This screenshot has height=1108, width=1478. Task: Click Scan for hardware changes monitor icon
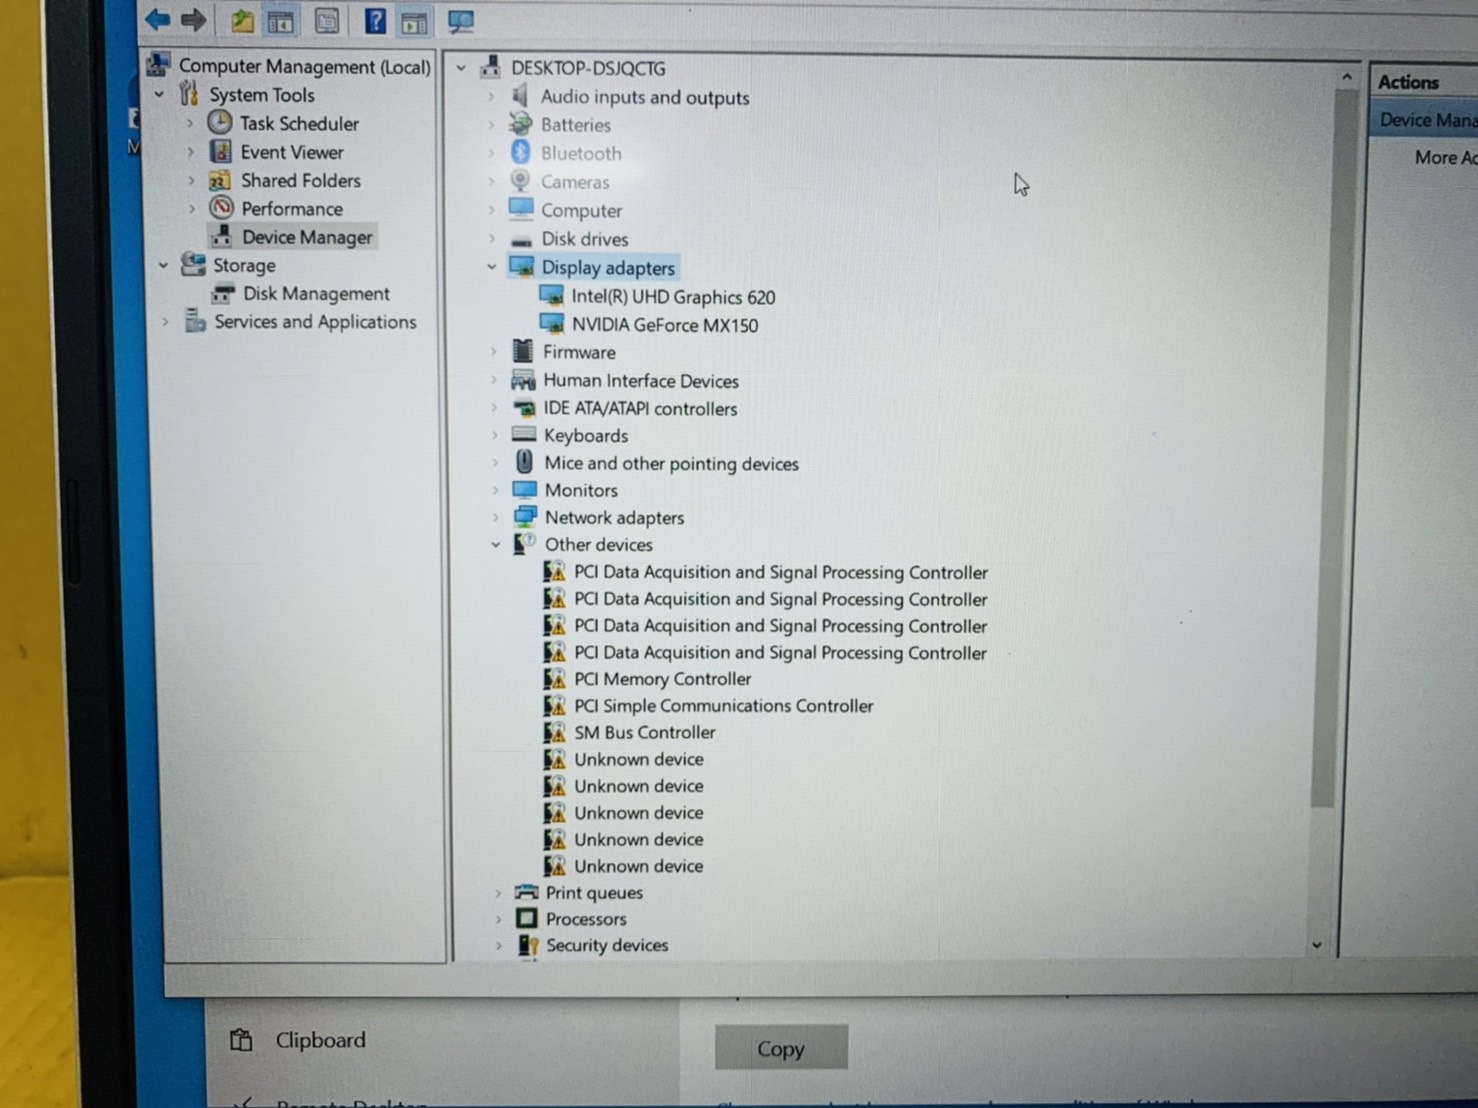460,21
